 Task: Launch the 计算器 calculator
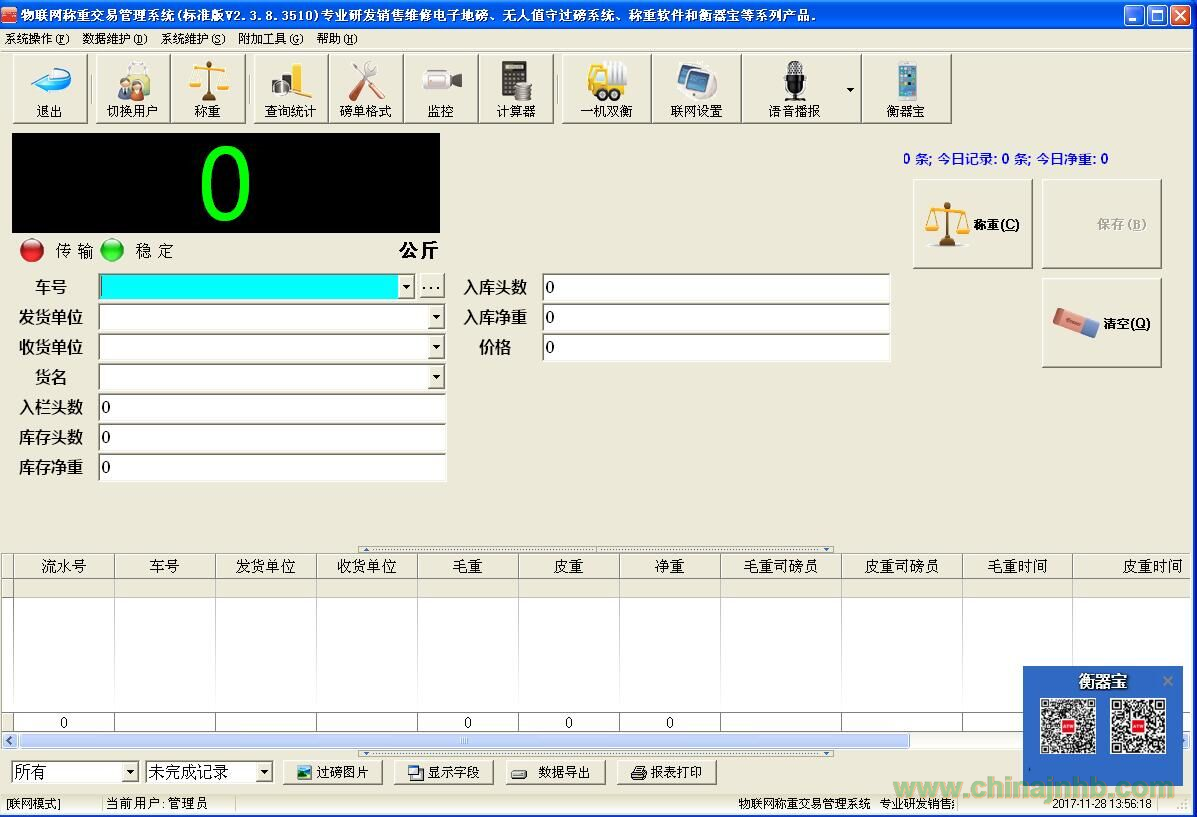click(x=516, y=89)
